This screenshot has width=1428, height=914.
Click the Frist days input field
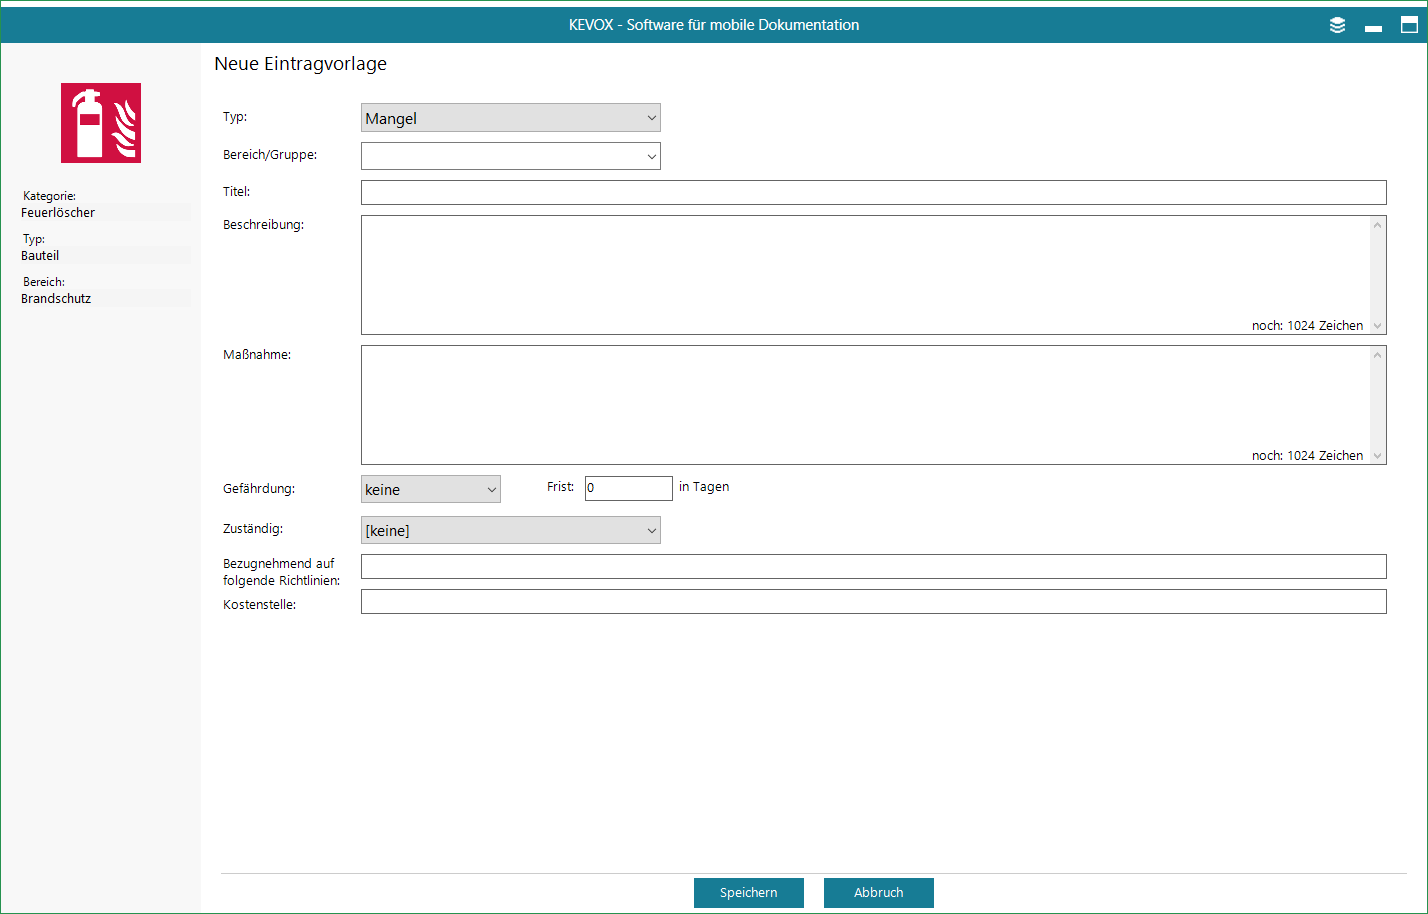click(x=629, y=488)
